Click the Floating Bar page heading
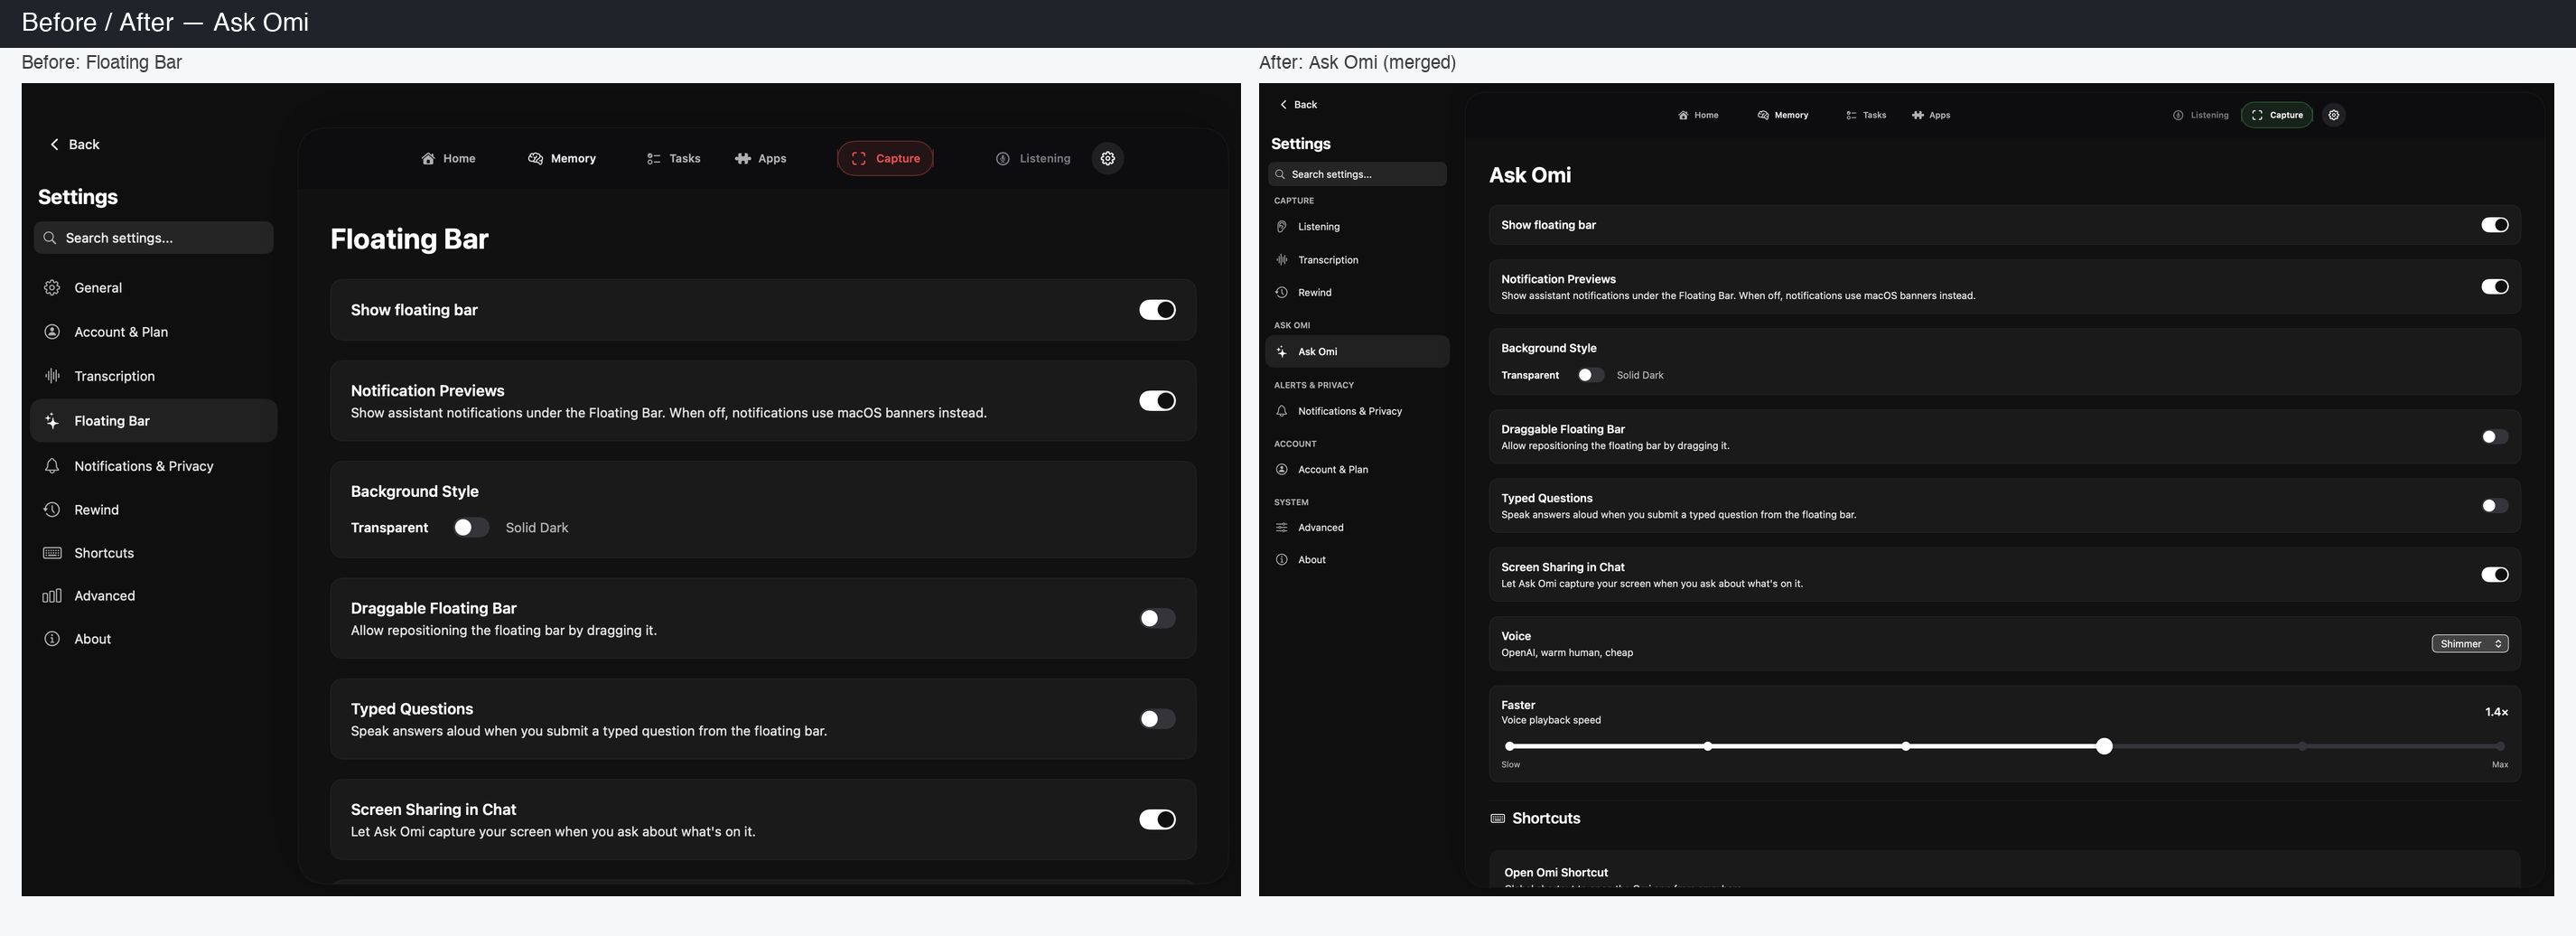The image size is (2576, 936). [x=409, y=240]
